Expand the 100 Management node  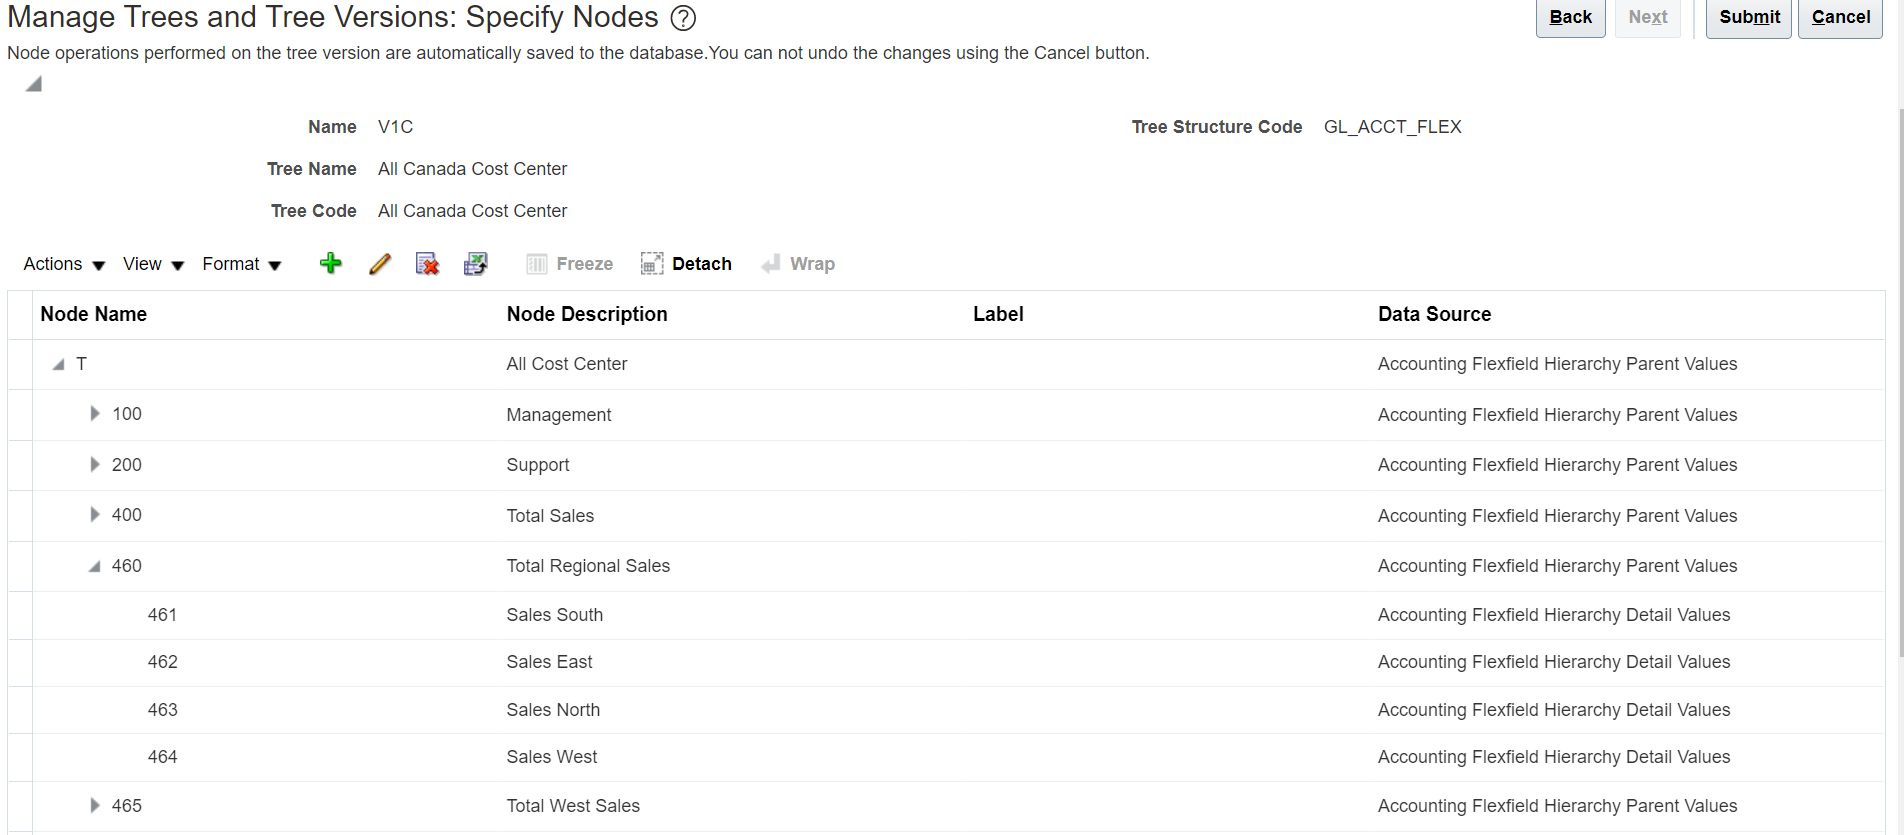pyautogui.click(x=93, y=413)
